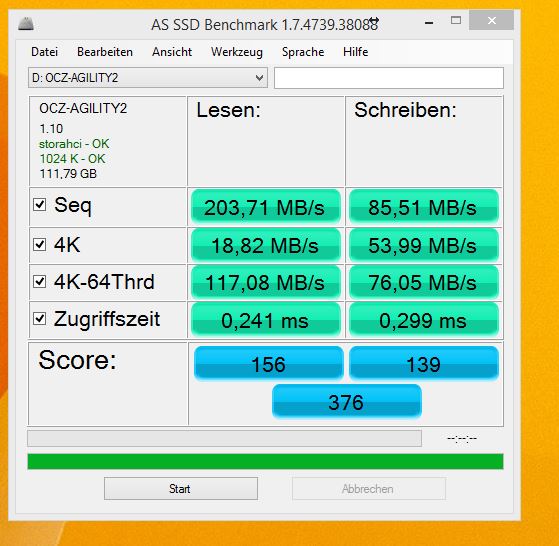Click the 1024 K - OK alignment status
Viewport: 559px width, 546px height.
tap(72, 159)
